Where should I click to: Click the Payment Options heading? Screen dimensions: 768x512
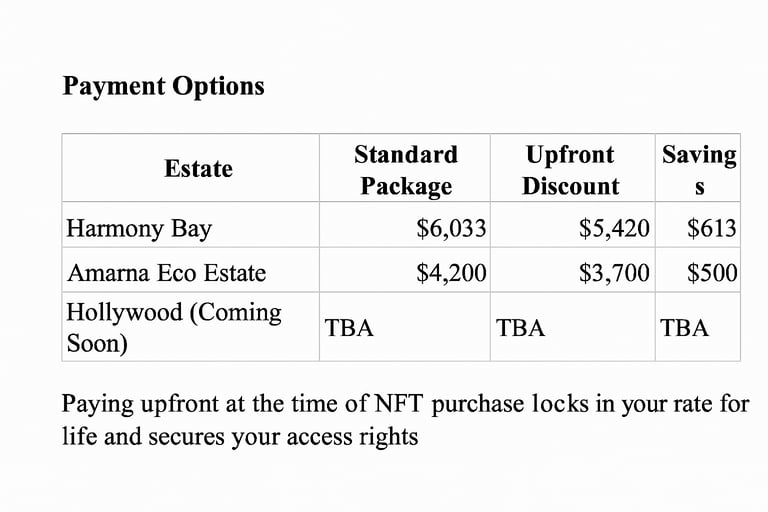(x=163, y=86)
